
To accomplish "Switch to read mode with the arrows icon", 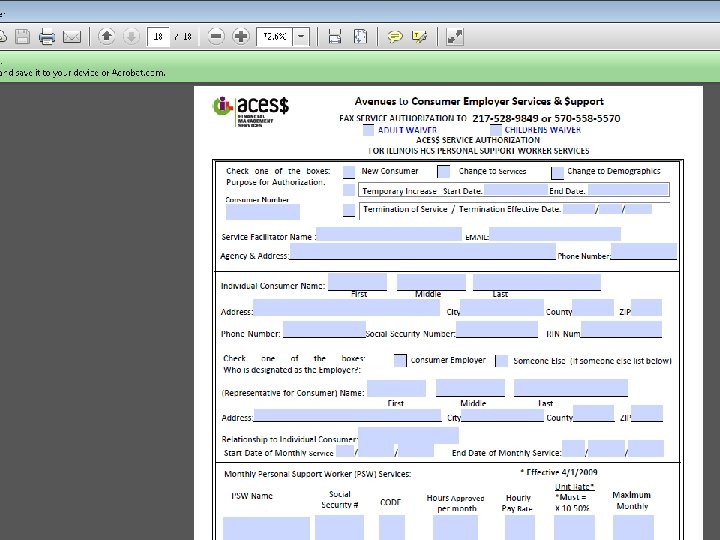I will pos(455,37).
